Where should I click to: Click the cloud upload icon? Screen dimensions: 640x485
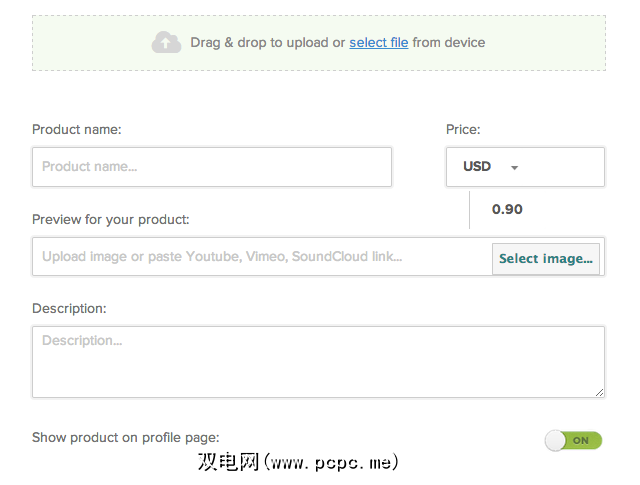pos(166,42)
